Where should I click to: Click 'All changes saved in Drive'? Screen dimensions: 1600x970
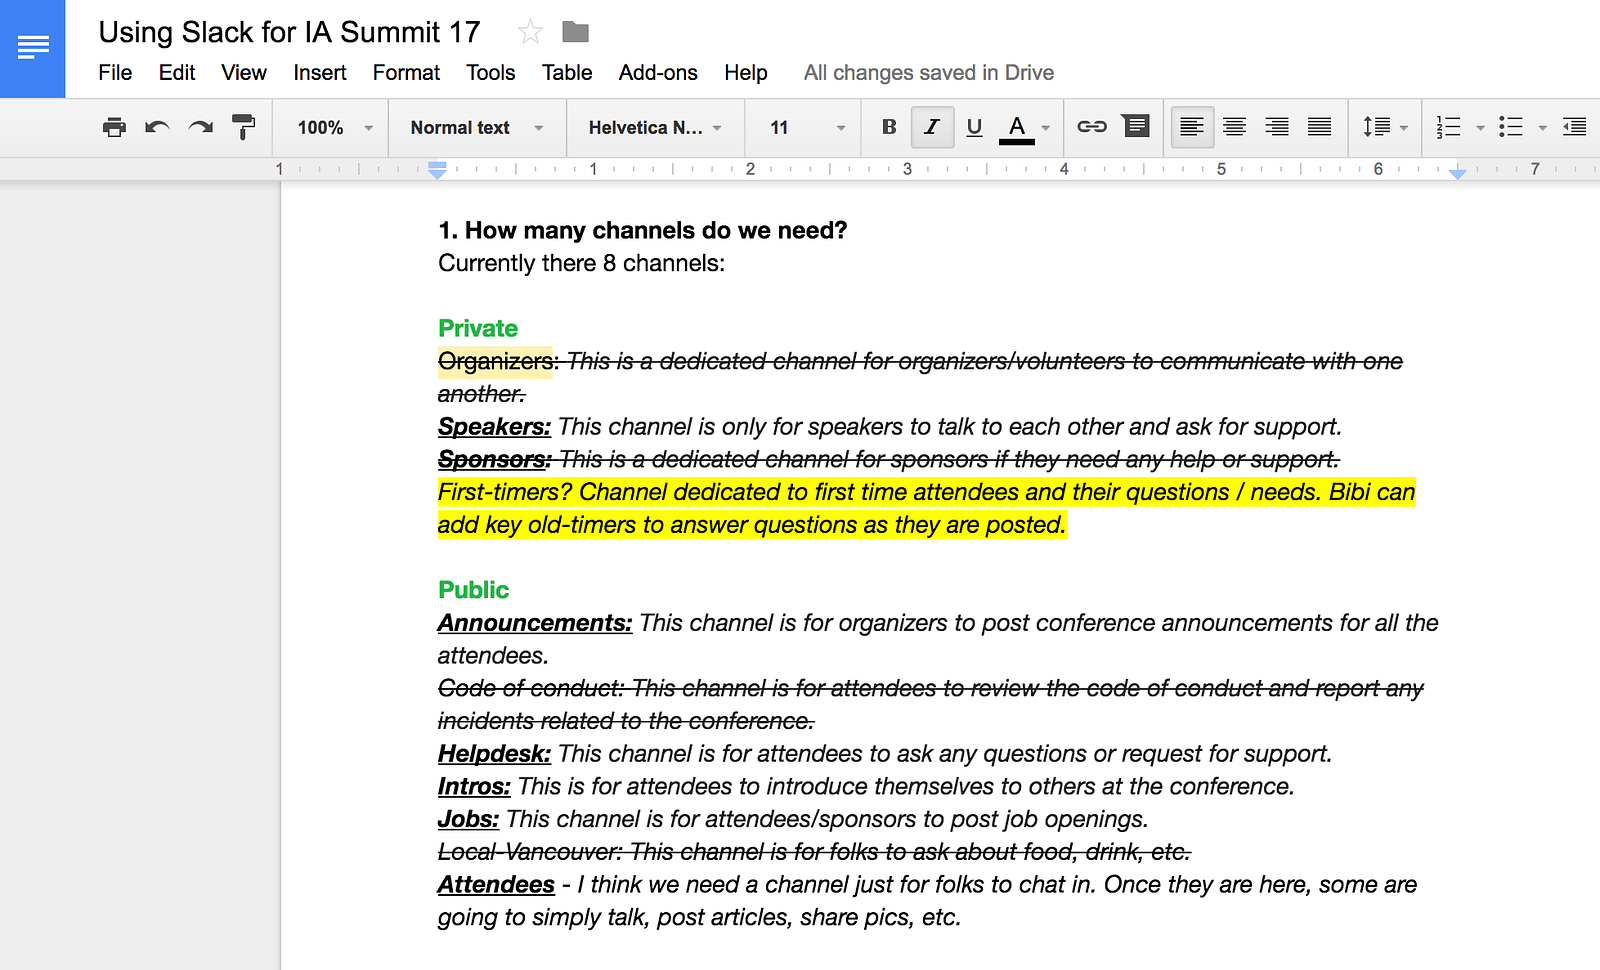click(x=929, y=73)
